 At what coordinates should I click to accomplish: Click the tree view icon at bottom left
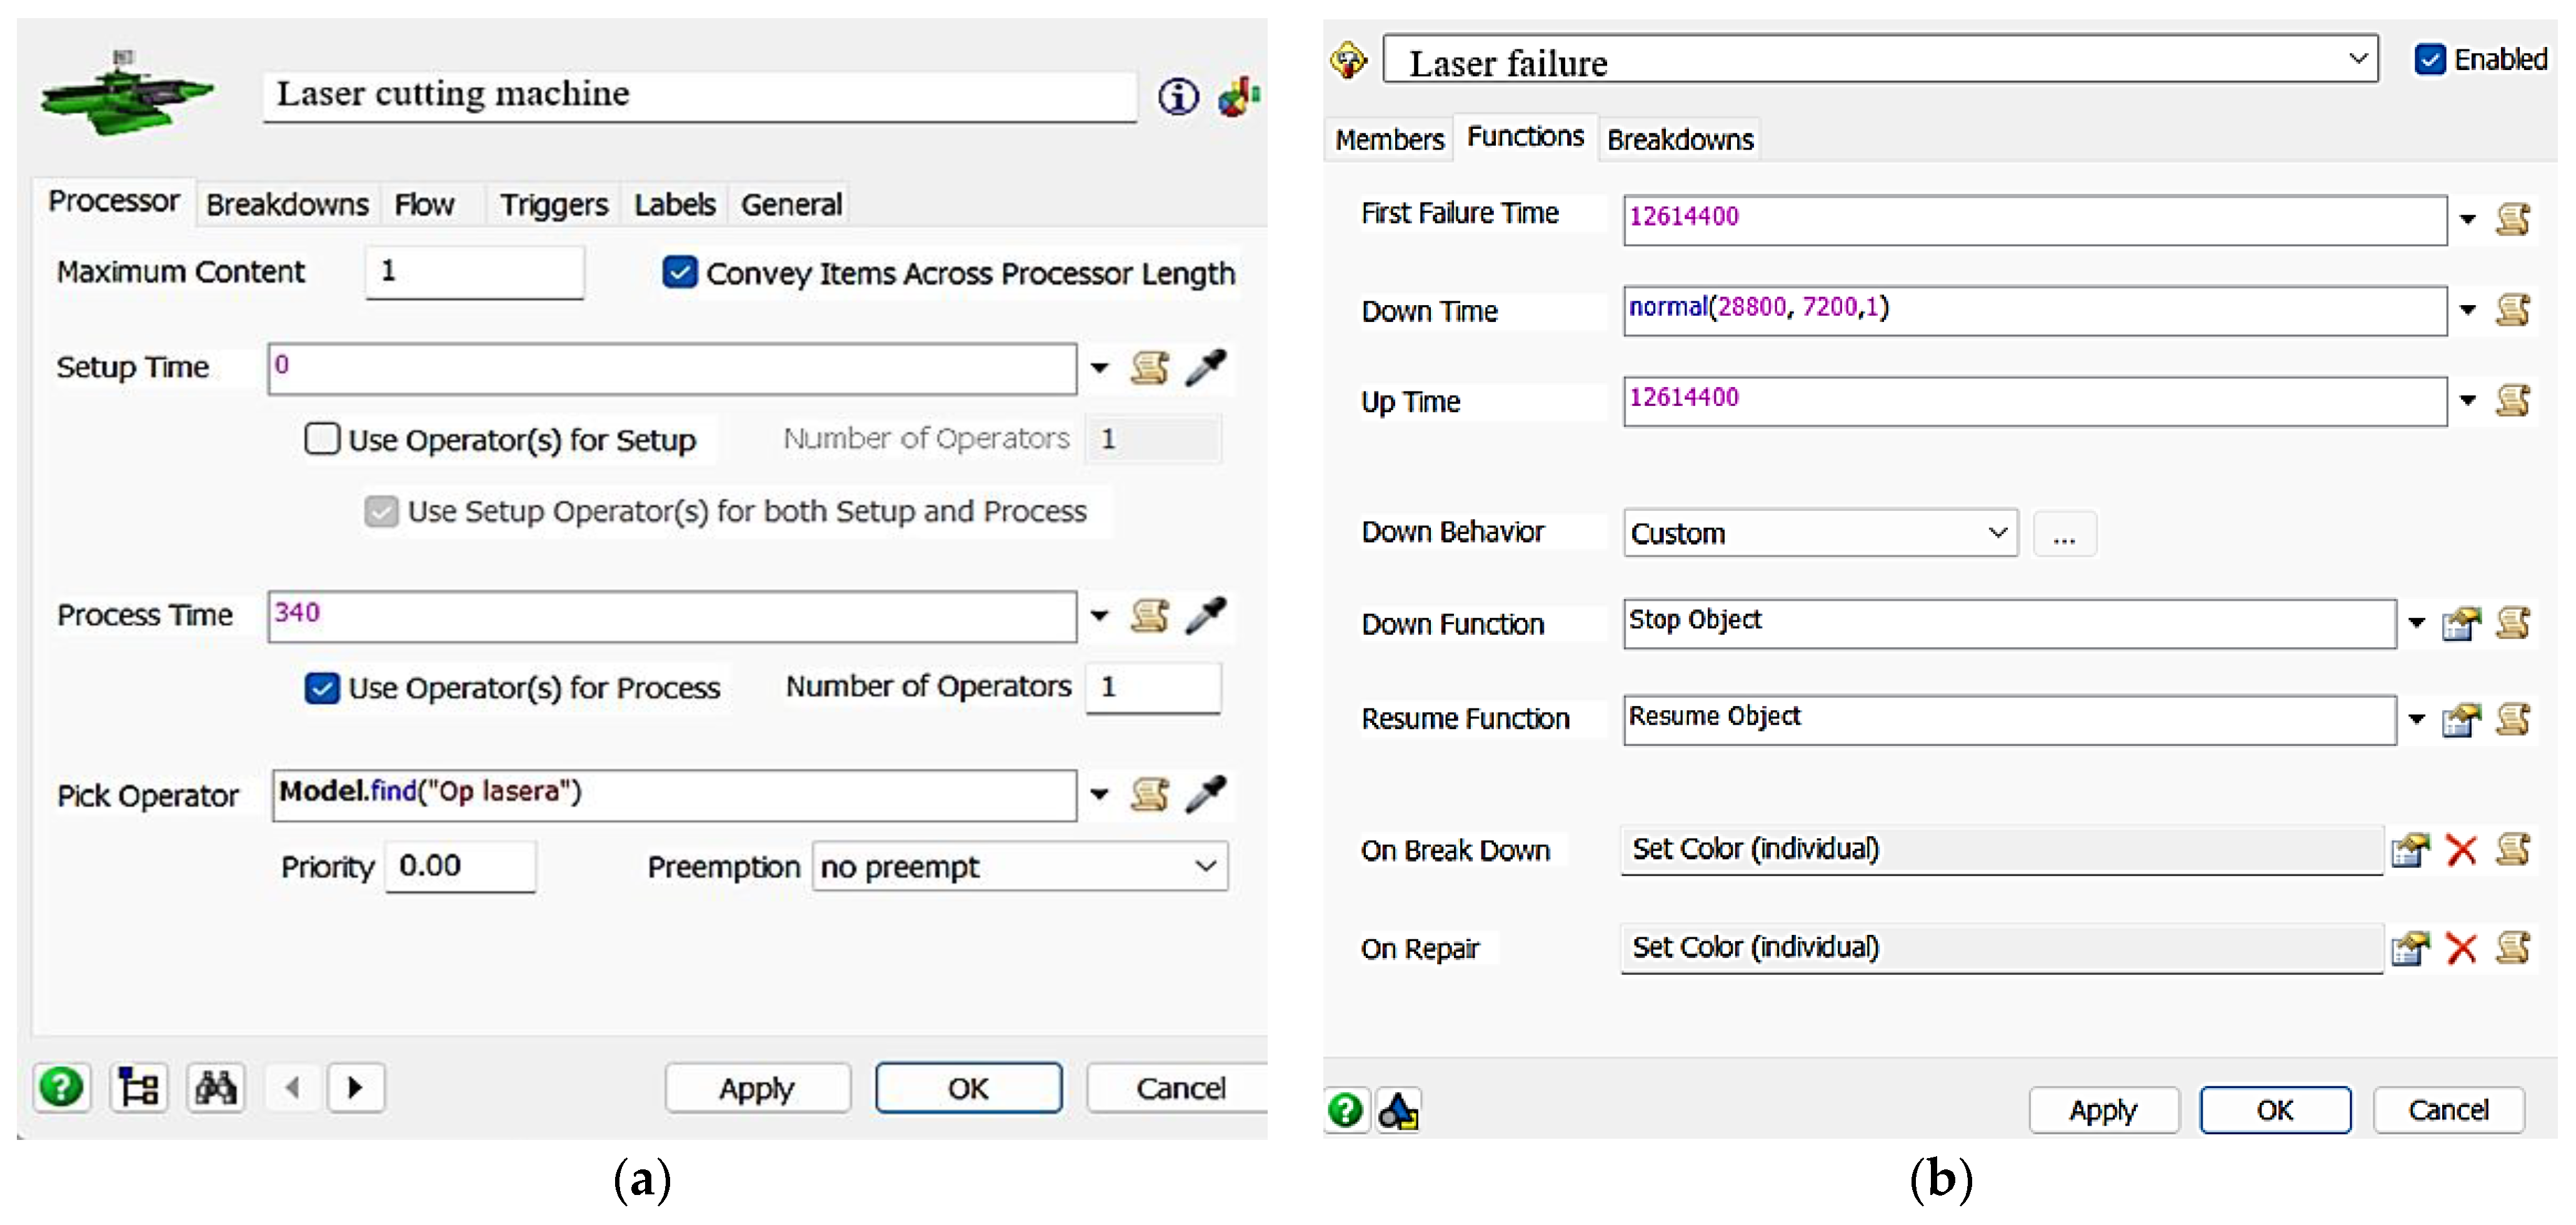pyautogui.click(x=138, y=1086)
